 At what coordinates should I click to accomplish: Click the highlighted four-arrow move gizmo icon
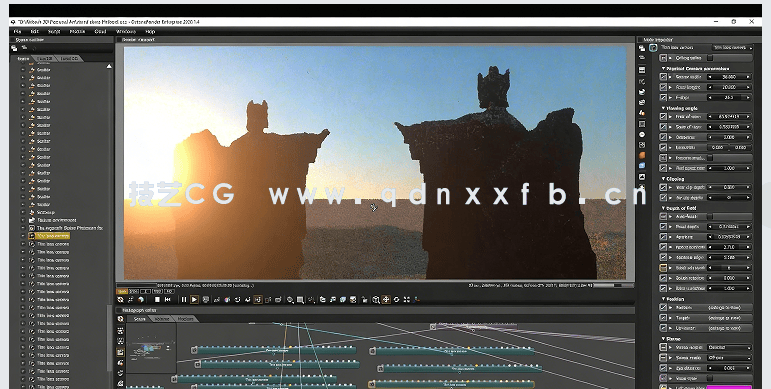coord(386,299)
